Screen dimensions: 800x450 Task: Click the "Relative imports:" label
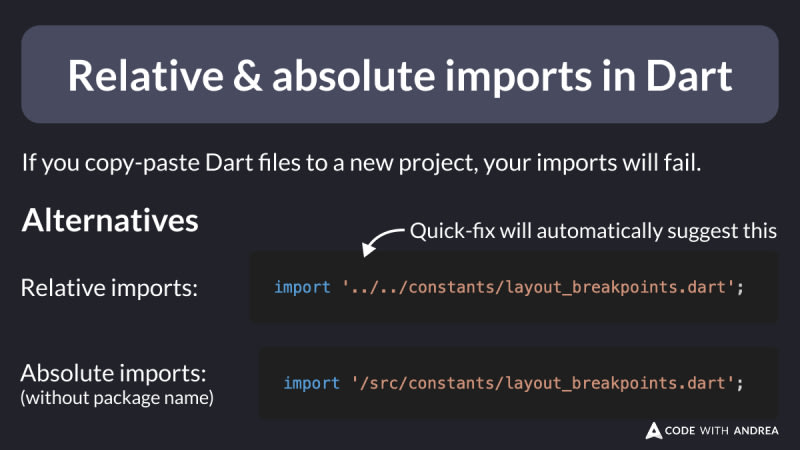(x=109, y=288)
